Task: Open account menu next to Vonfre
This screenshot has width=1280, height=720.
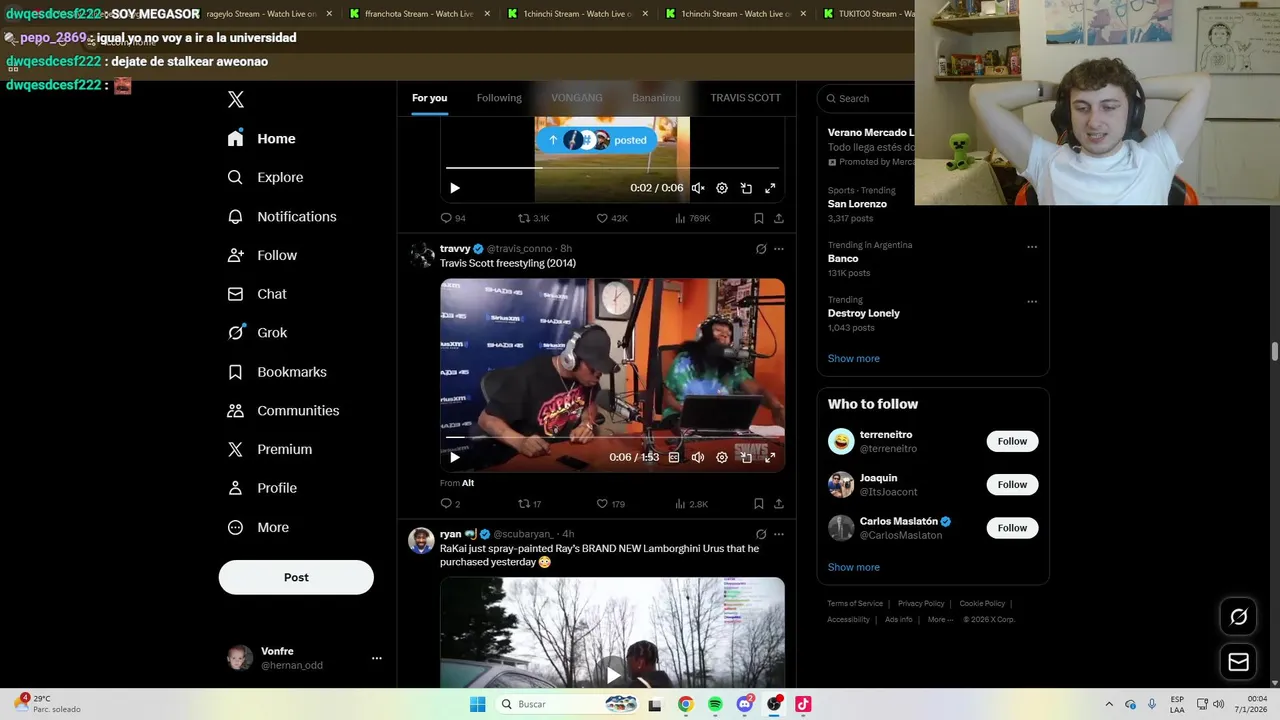Action: (x=377, y=658)
